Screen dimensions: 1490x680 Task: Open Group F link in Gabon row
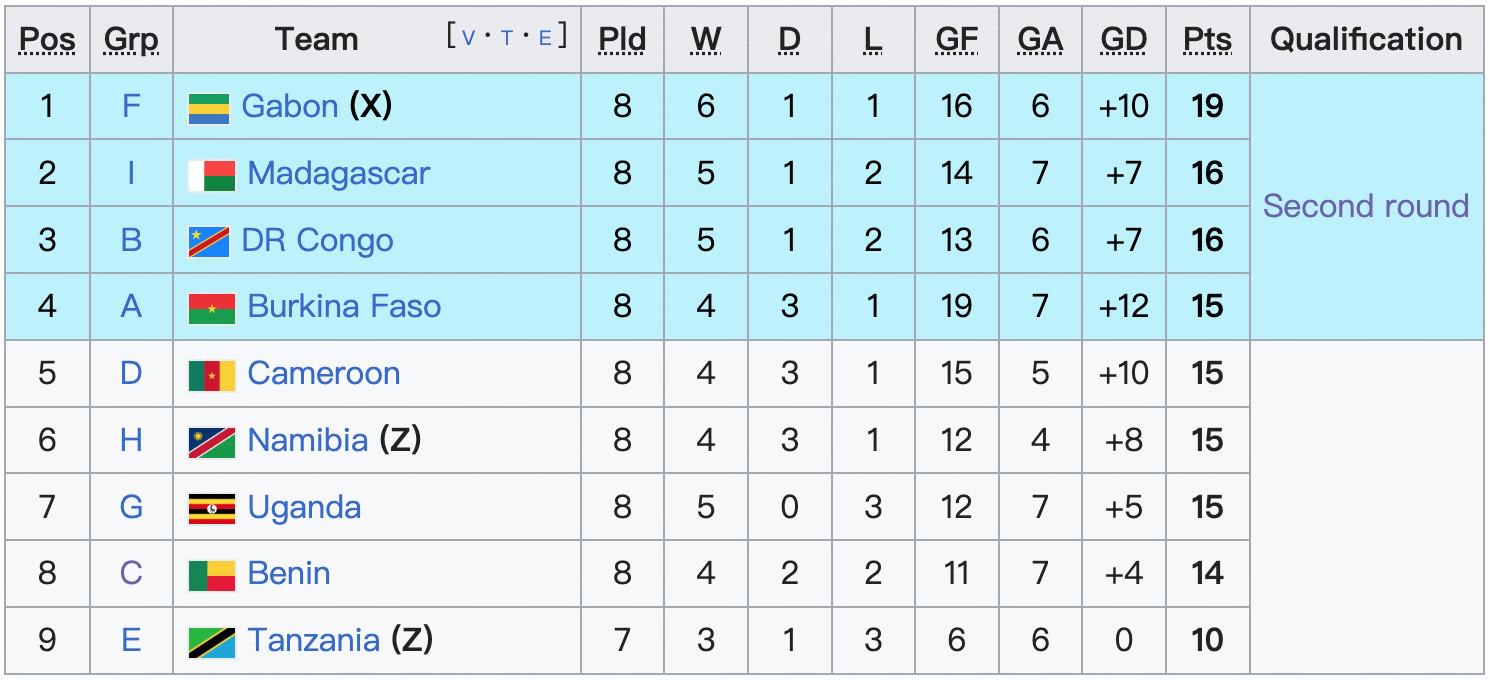pos(131,106)
